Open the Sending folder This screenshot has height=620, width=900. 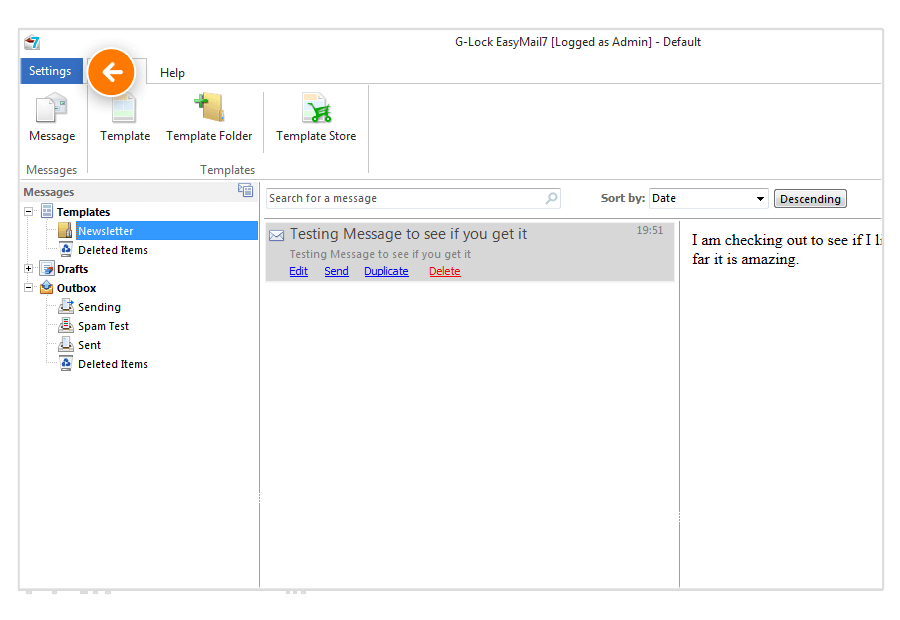pos(99,307)
